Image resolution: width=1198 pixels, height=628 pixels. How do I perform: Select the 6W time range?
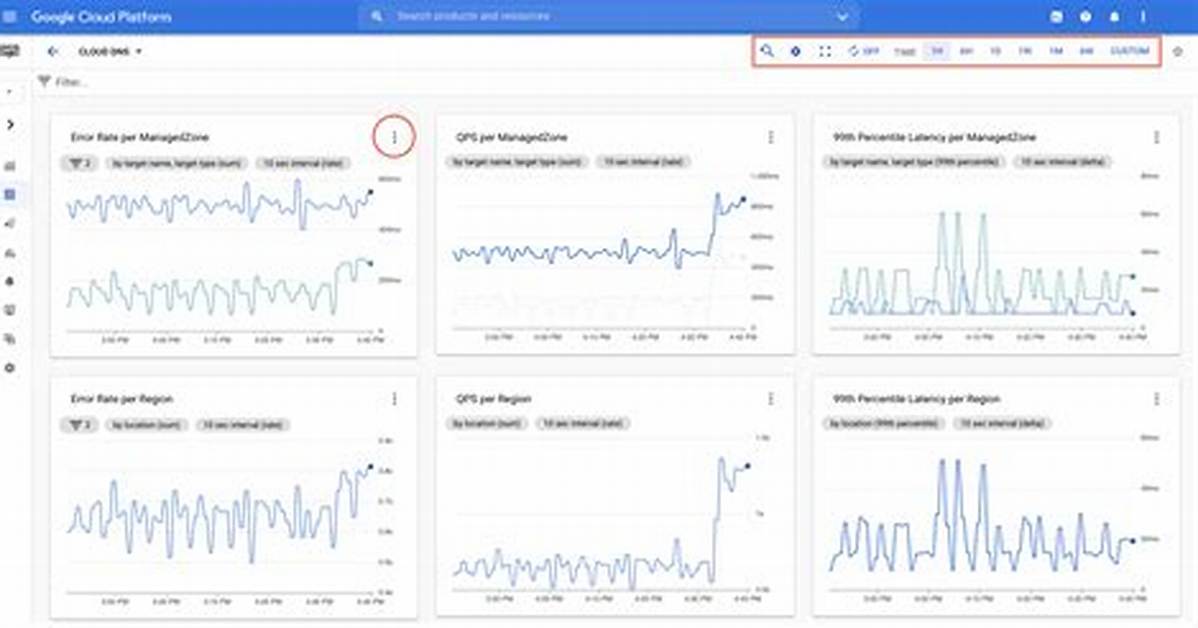point(1086,51)
